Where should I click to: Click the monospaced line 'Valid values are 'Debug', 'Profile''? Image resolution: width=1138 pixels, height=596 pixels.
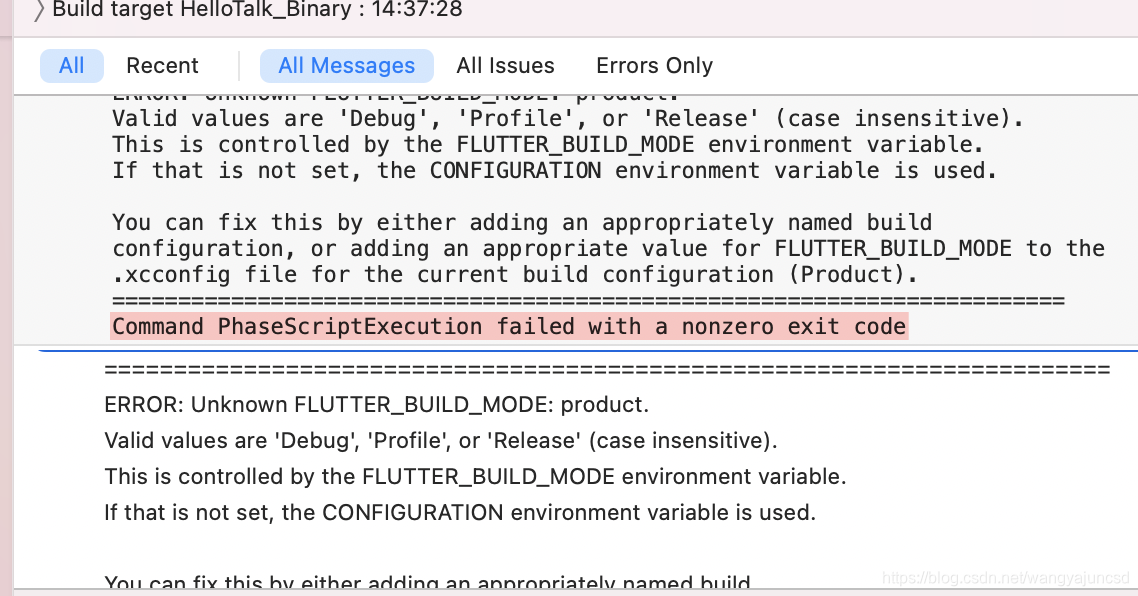point(568,118)
